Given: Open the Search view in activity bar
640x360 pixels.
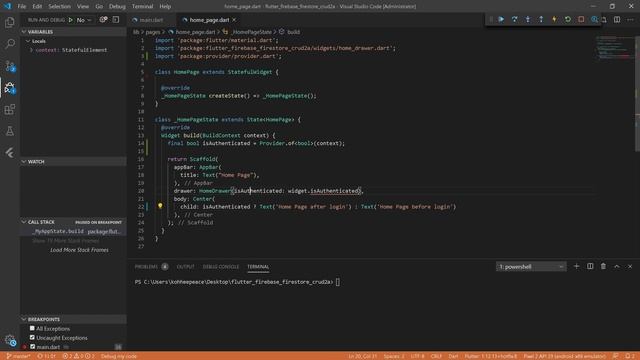Looking at the screenshot, I should click(x=10, y=44).
